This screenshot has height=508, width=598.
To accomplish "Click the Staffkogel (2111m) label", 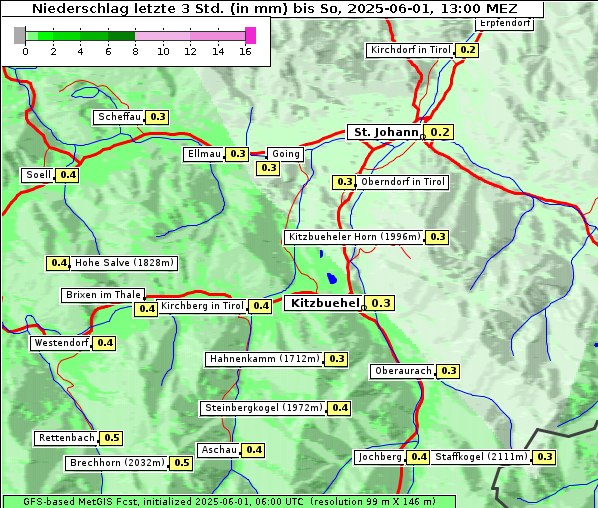I will (x=481, y=457).
